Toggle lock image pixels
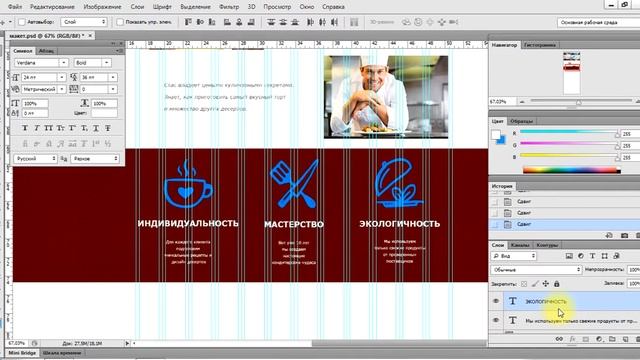The width and height of the screenshot is (640, 360). pyautogui.click(x=535, y=284)
